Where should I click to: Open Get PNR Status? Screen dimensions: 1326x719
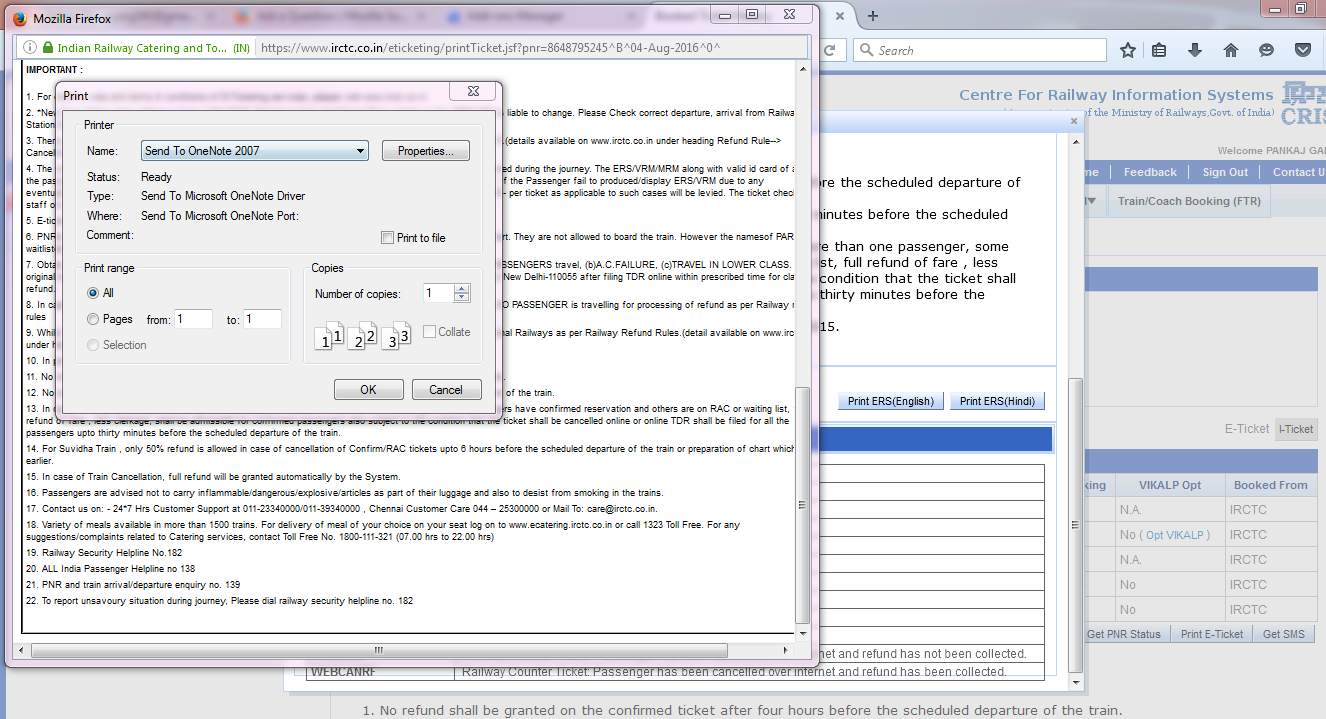[x=1123, y=634]
